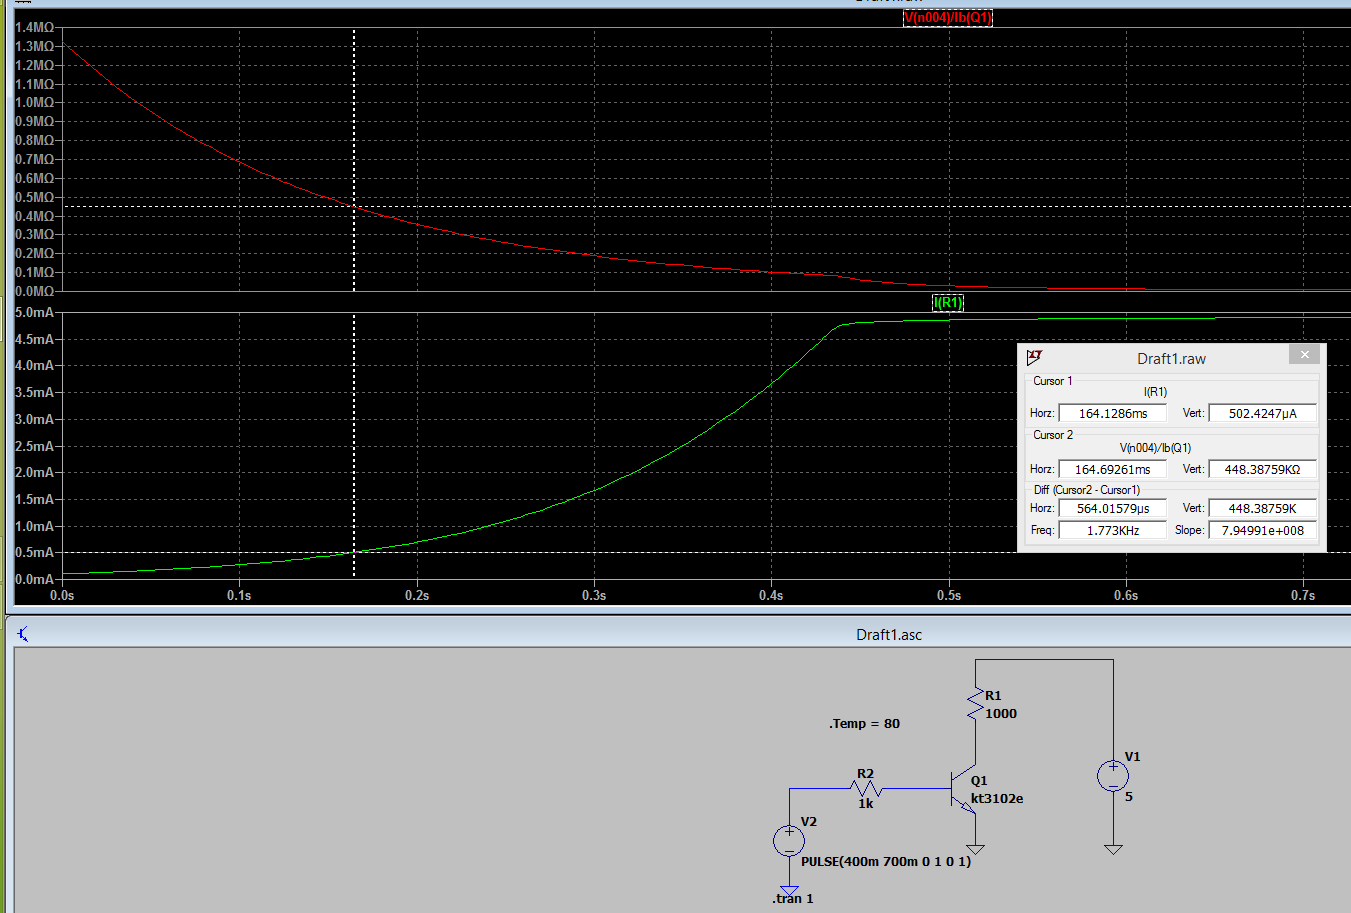Click V1 value label 5
Screen dimensions: 1351x913
1129,796
